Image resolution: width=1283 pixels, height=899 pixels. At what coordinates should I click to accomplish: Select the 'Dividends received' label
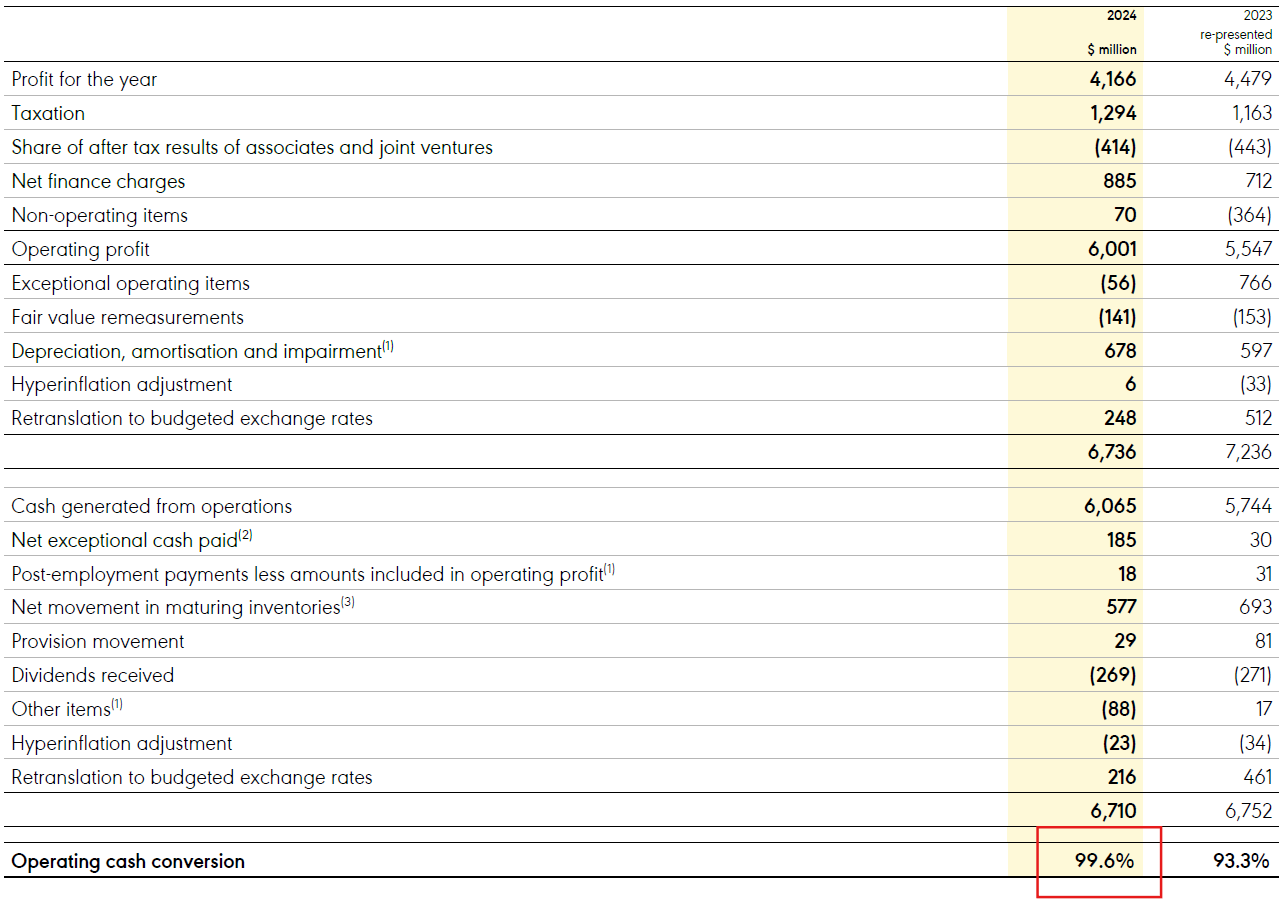pos(93,675)
